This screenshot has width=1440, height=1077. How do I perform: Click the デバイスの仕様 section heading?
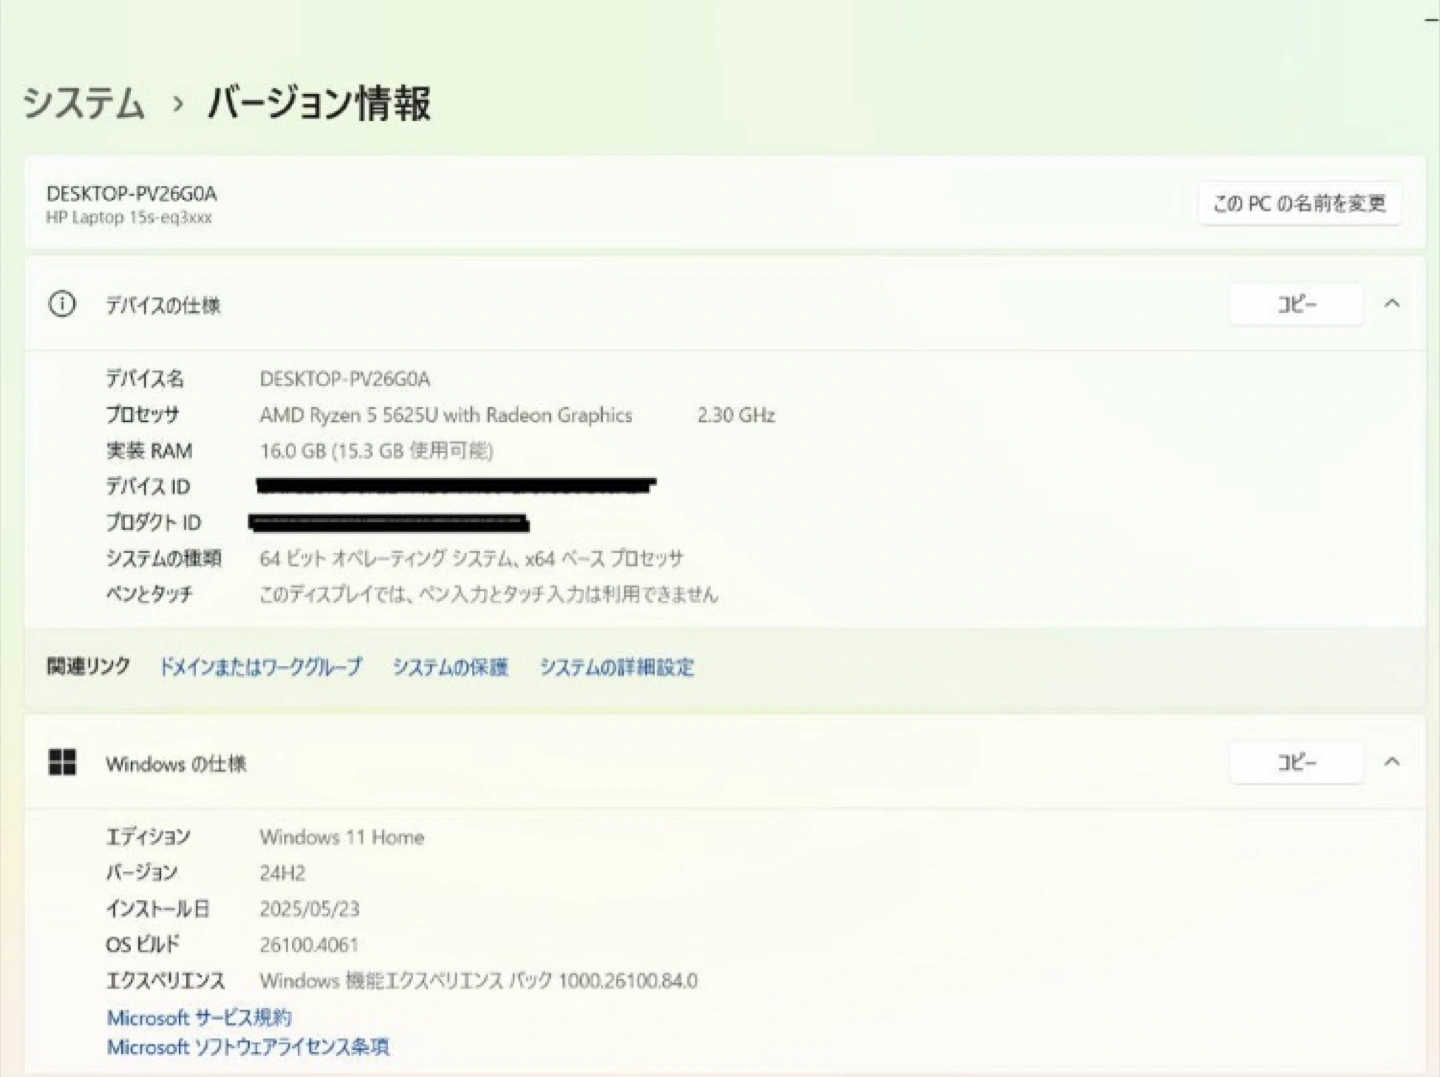pos(163,305)
